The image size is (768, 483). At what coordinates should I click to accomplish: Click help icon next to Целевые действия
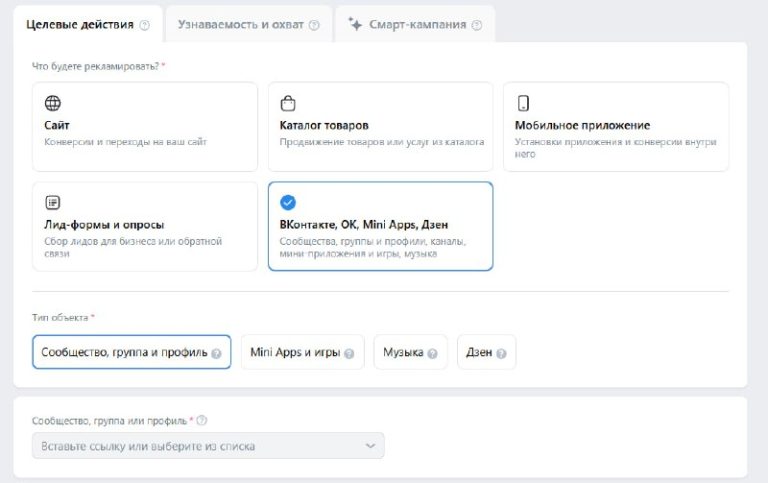(x=145, y=25)
